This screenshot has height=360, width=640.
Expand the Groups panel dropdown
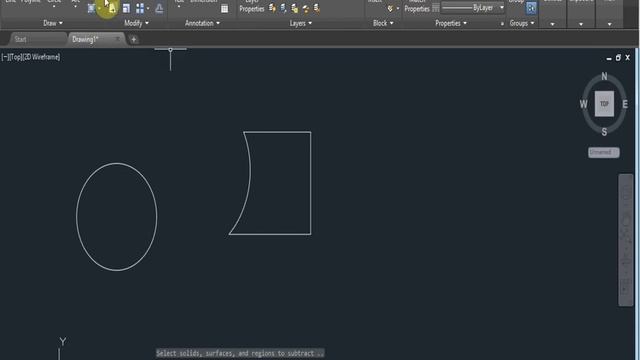click(x=522, y=23)
